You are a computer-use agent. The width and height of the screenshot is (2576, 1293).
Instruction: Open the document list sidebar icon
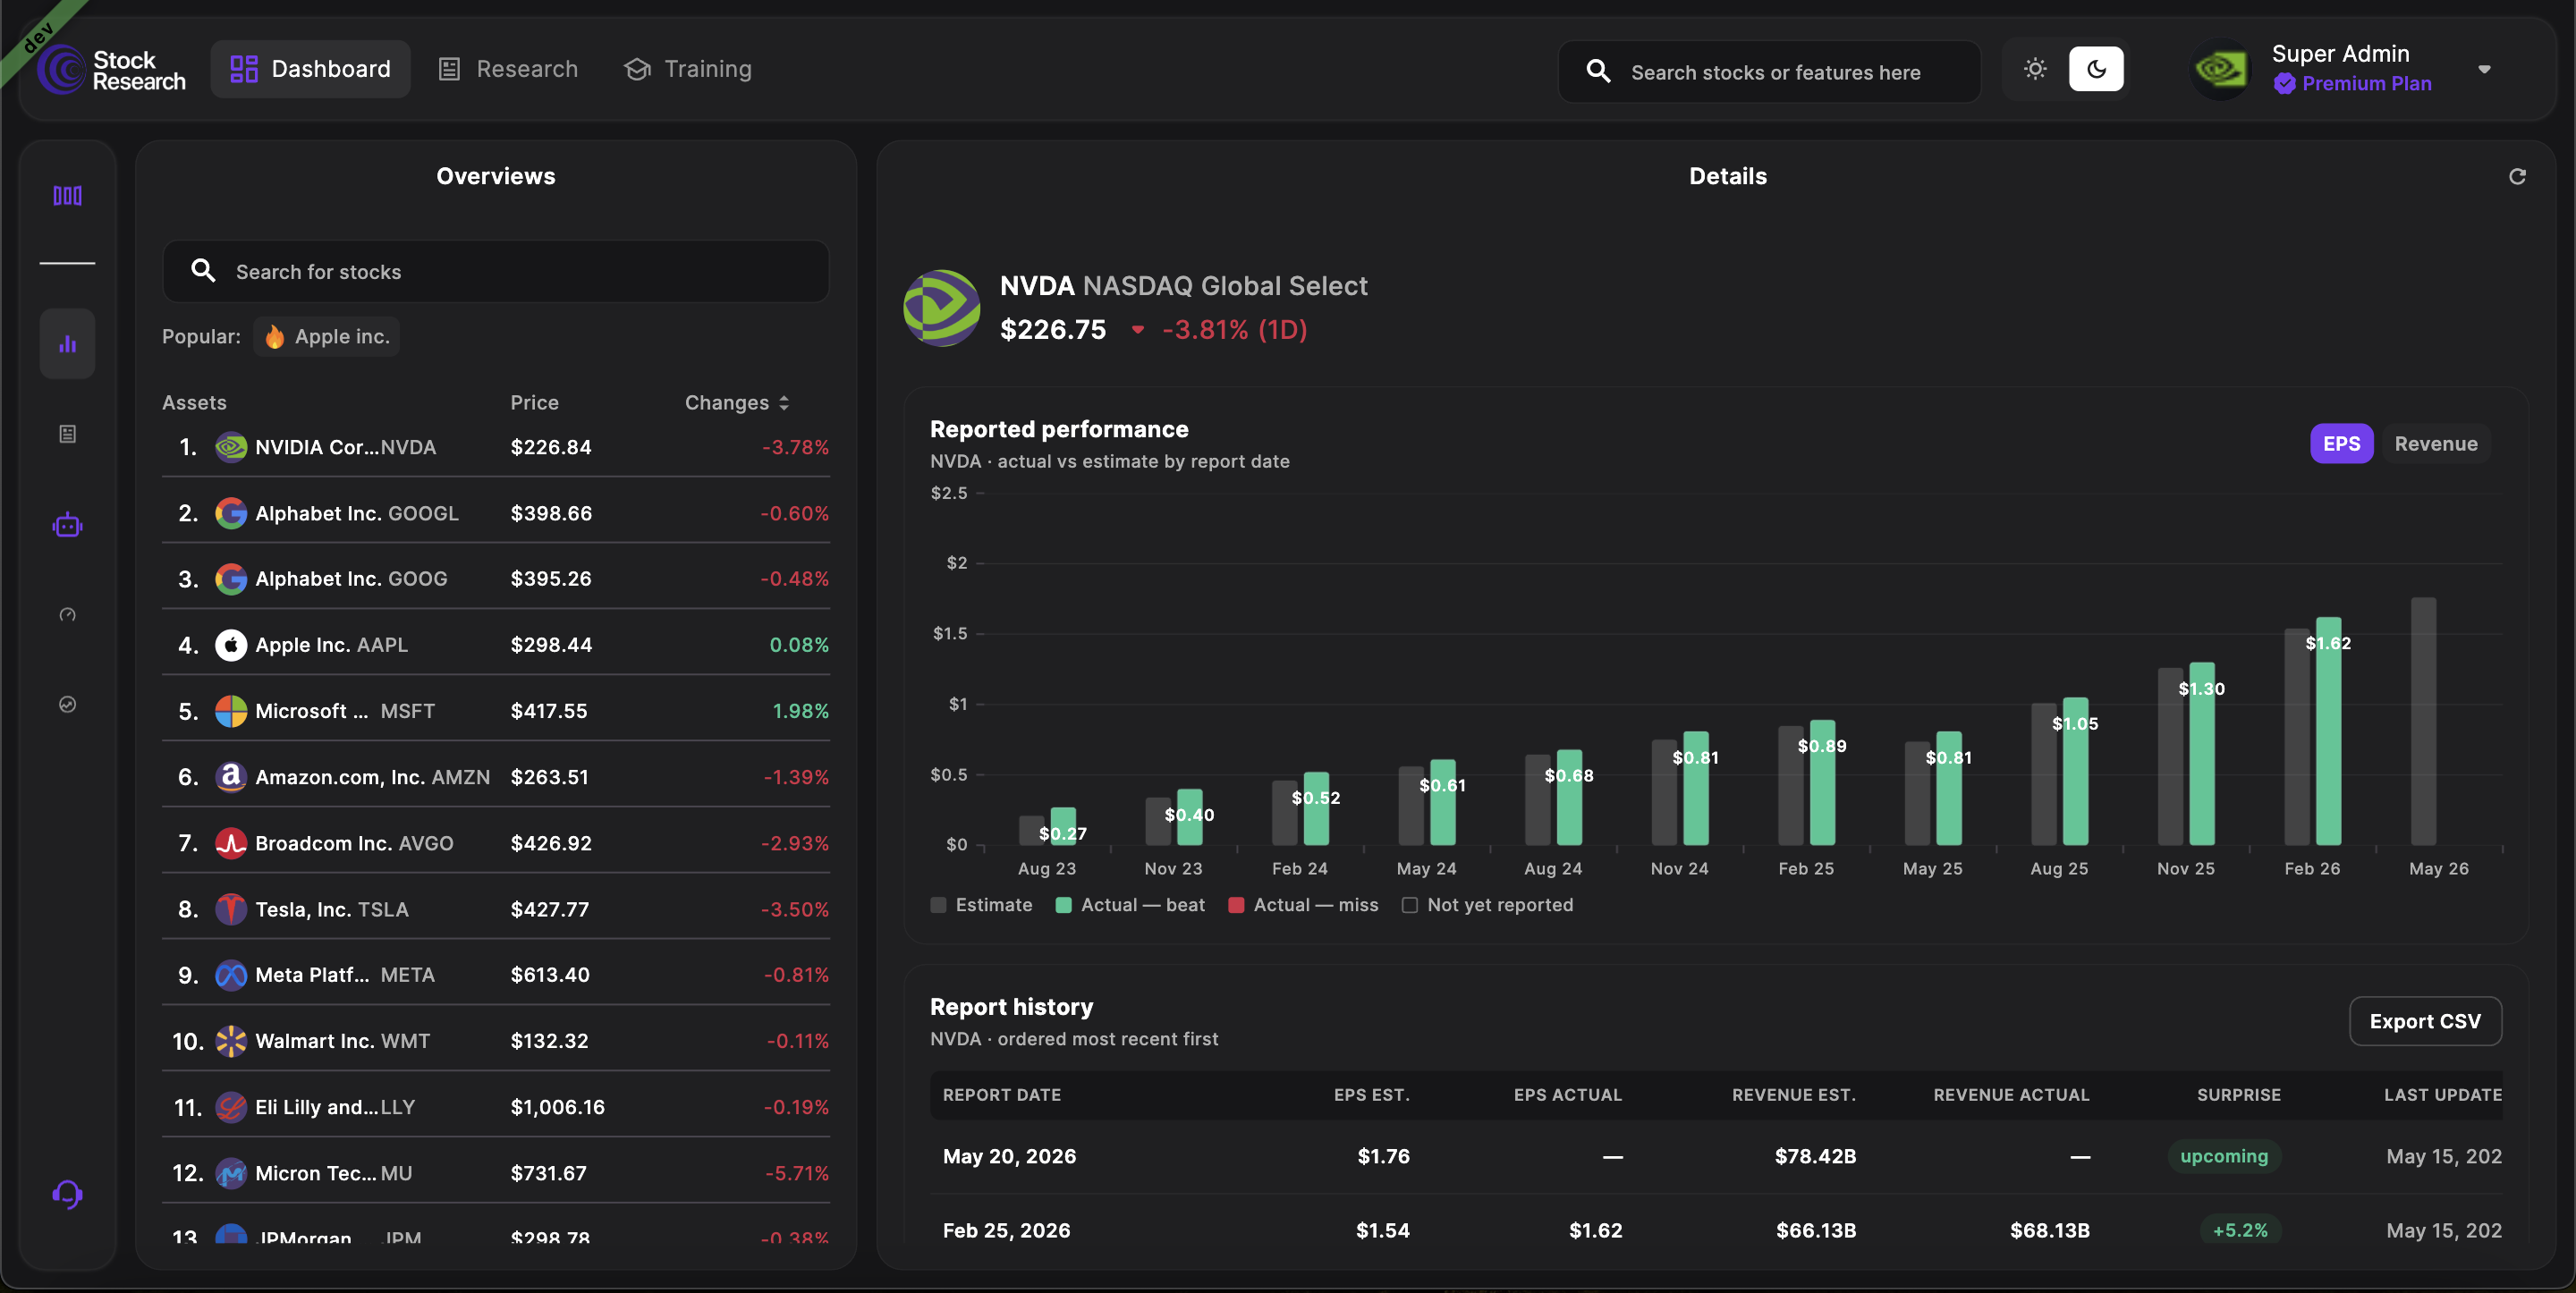tap(67, 434)
